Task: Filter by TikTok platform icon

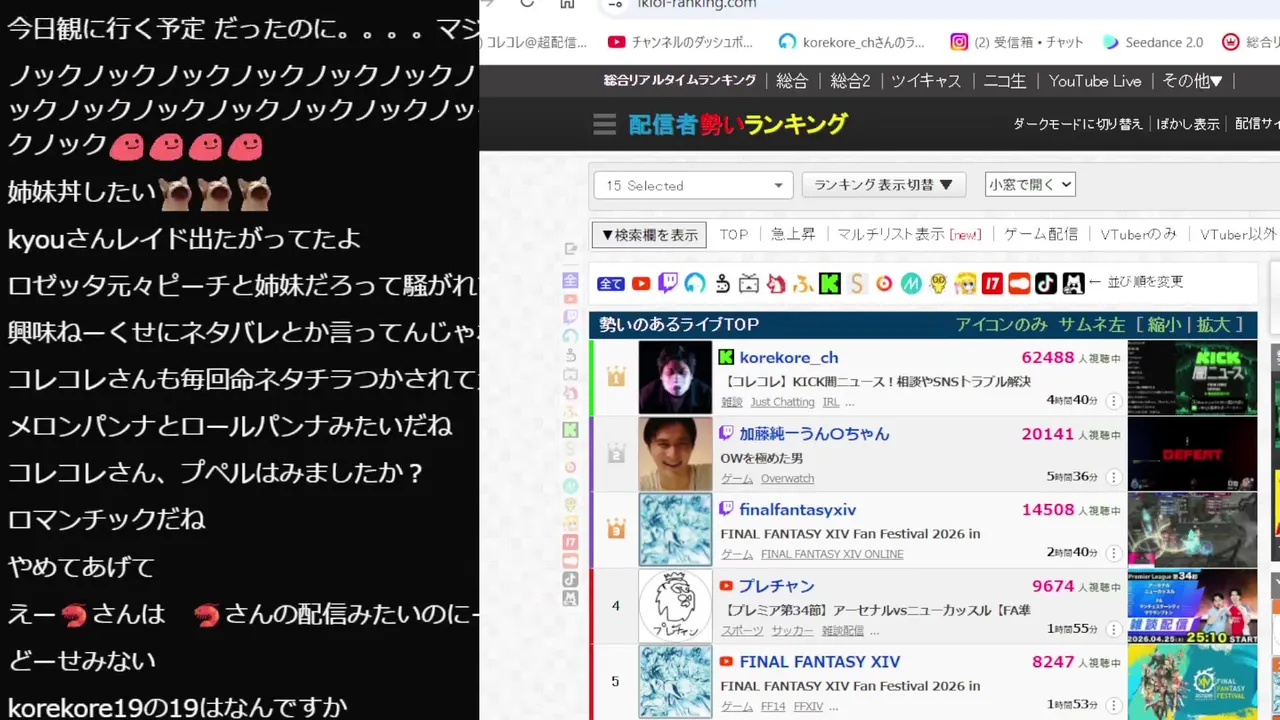Action: [x=1046, y=284]
